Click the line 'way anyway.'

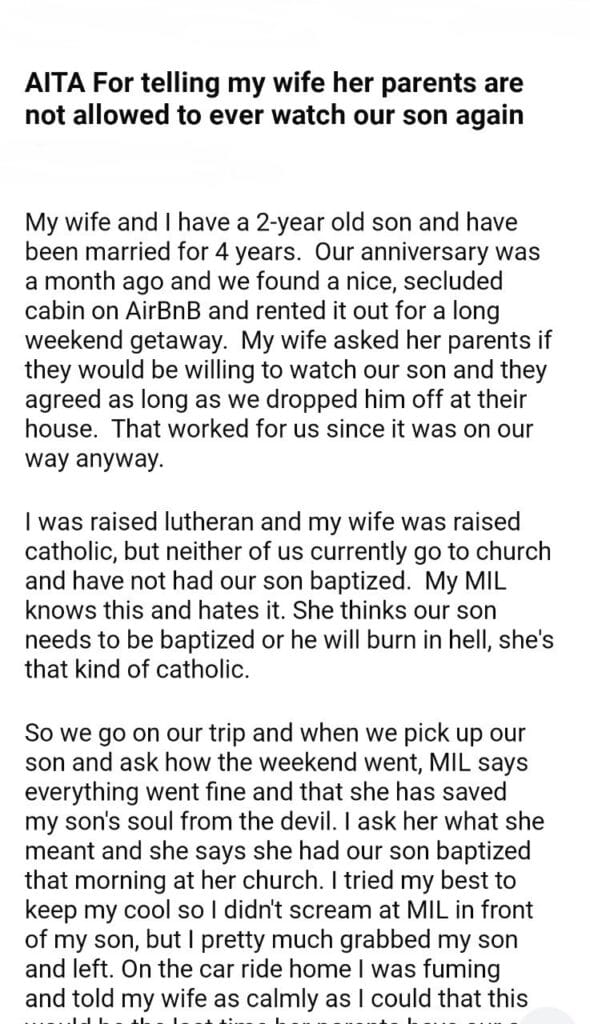coord(93,459)
